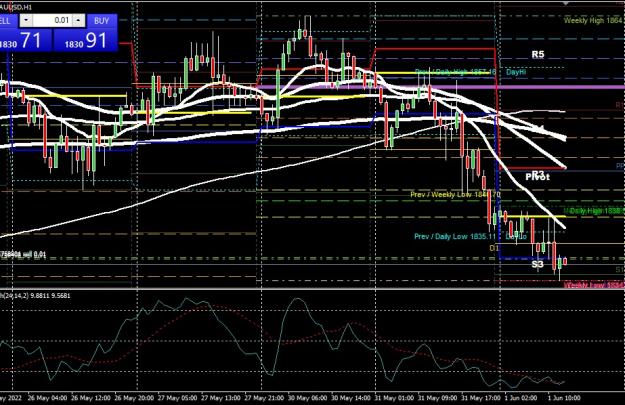Click the 26 May 12:00 time label
Image resolution: width=625 pixels, height=405 pixels.
click(x=91, y=398)
